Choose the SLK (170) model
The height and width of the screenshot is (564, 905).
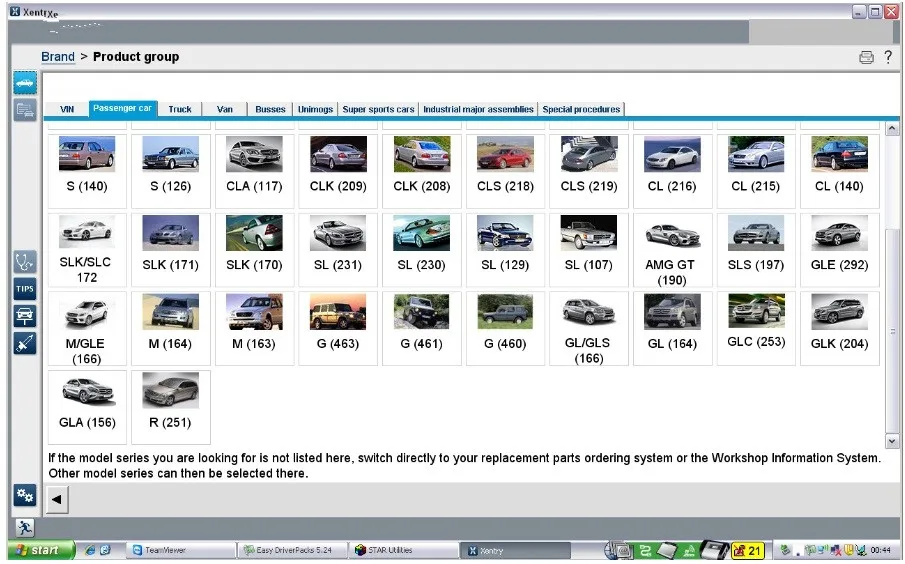pyautogui.click(x=255, y=250)
